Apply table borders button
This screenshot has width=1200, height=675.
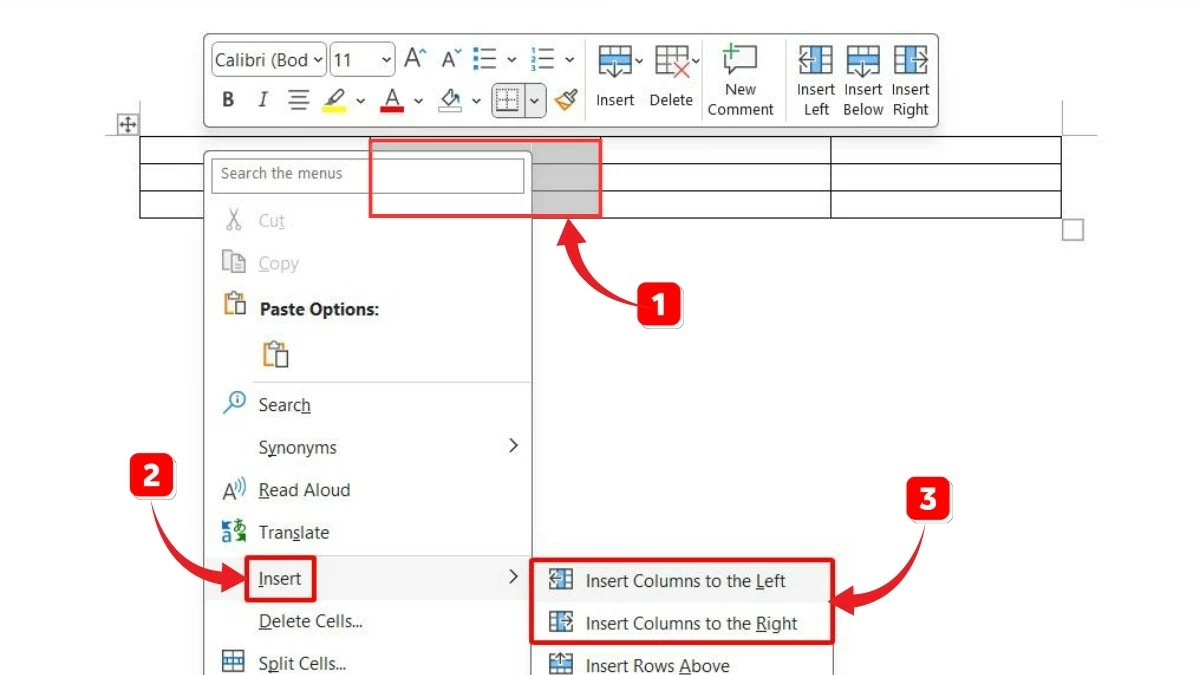(508, 100)
